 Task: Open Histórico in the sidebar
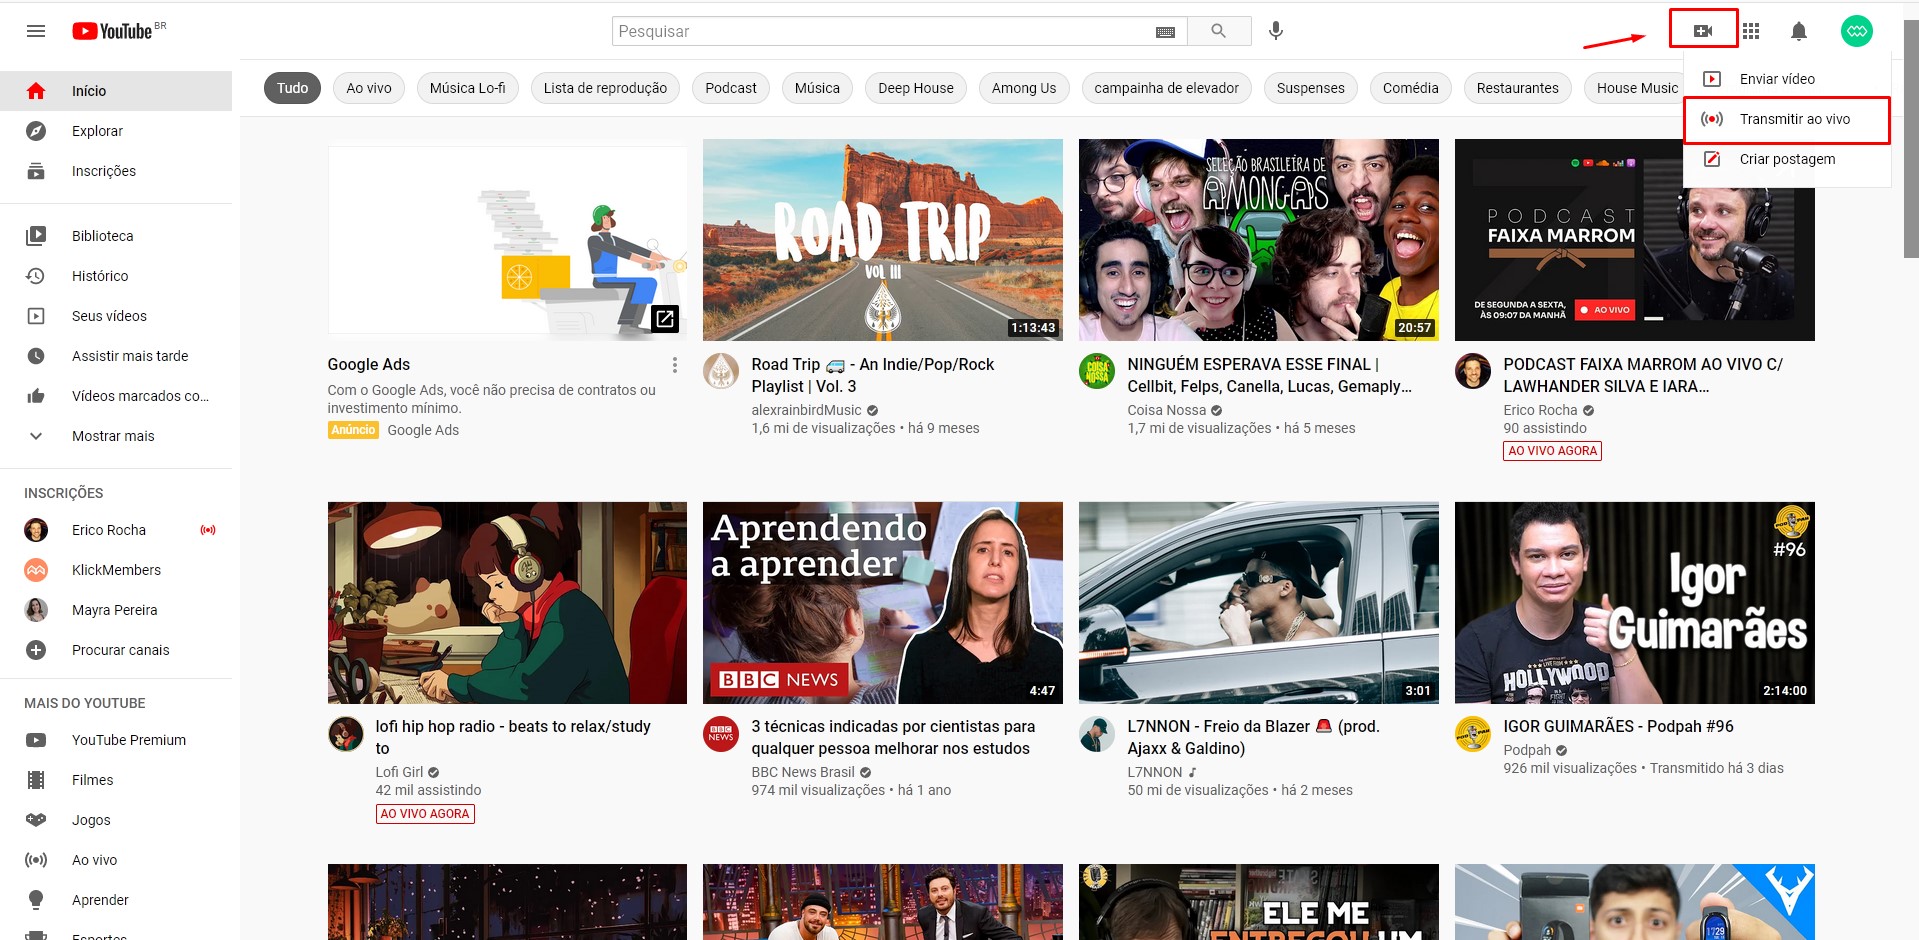tap(116, 276)
